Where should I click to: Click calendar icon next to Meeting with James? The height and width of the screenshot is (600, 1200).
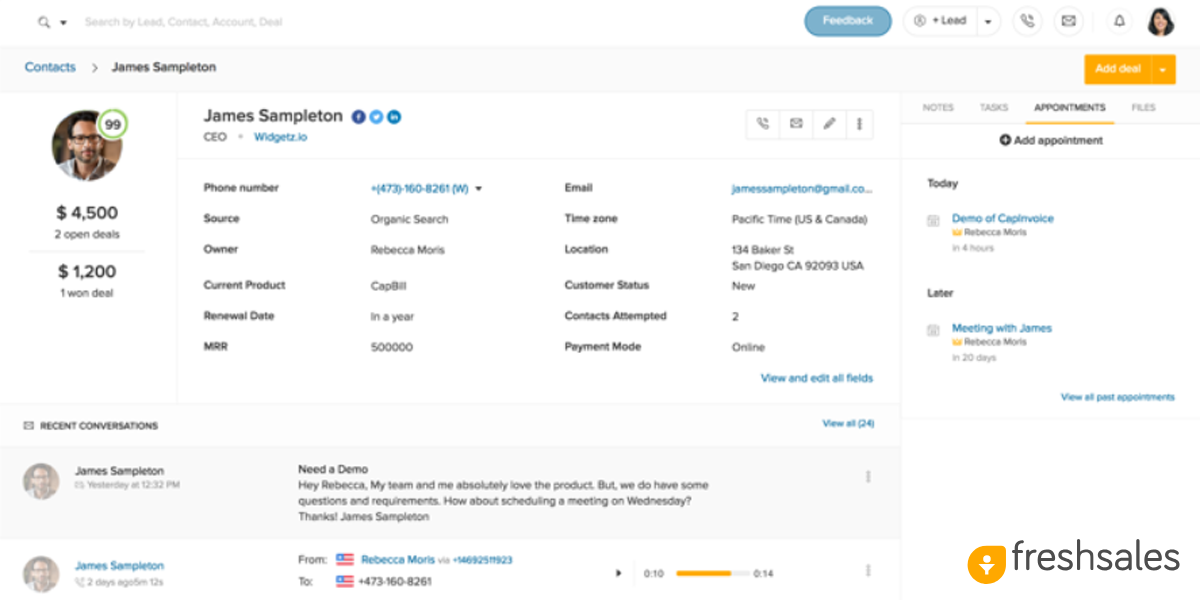click(x=933, y=330)
